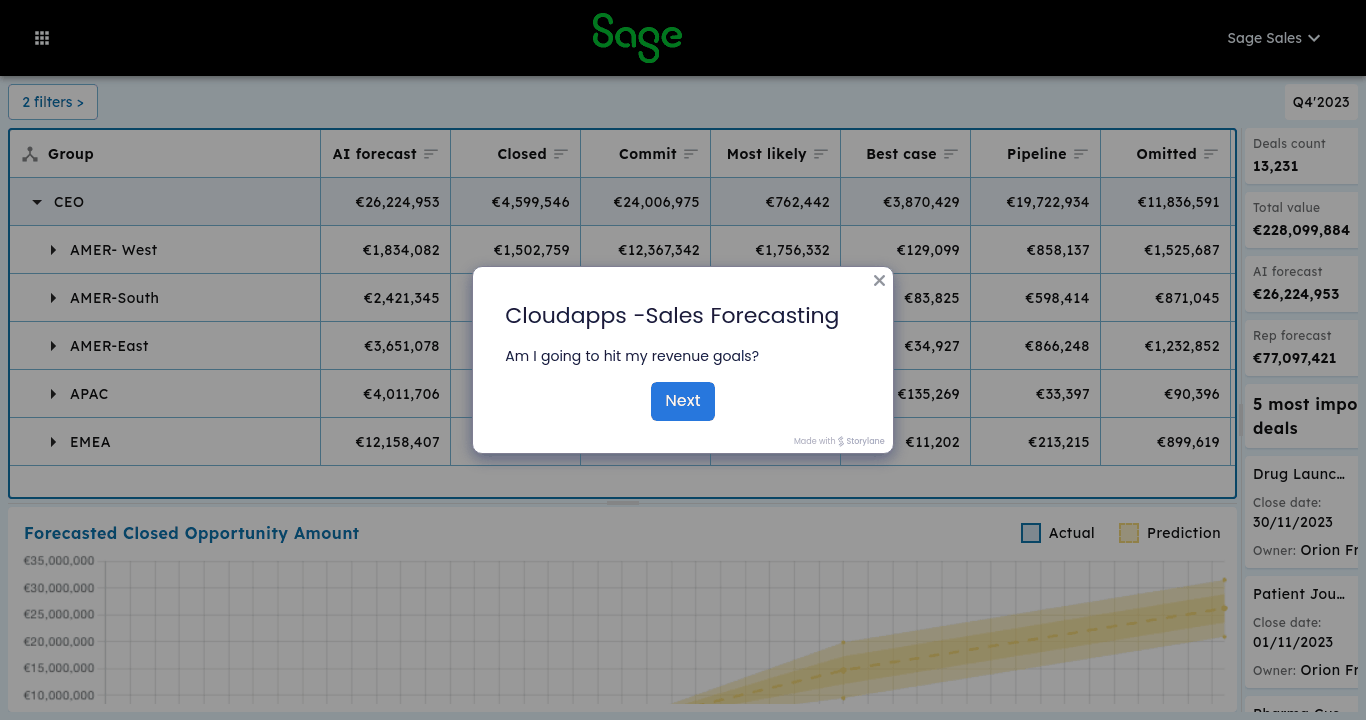Click APAC AI forecast €4,011,706
1366x720 pixels.
386,394
